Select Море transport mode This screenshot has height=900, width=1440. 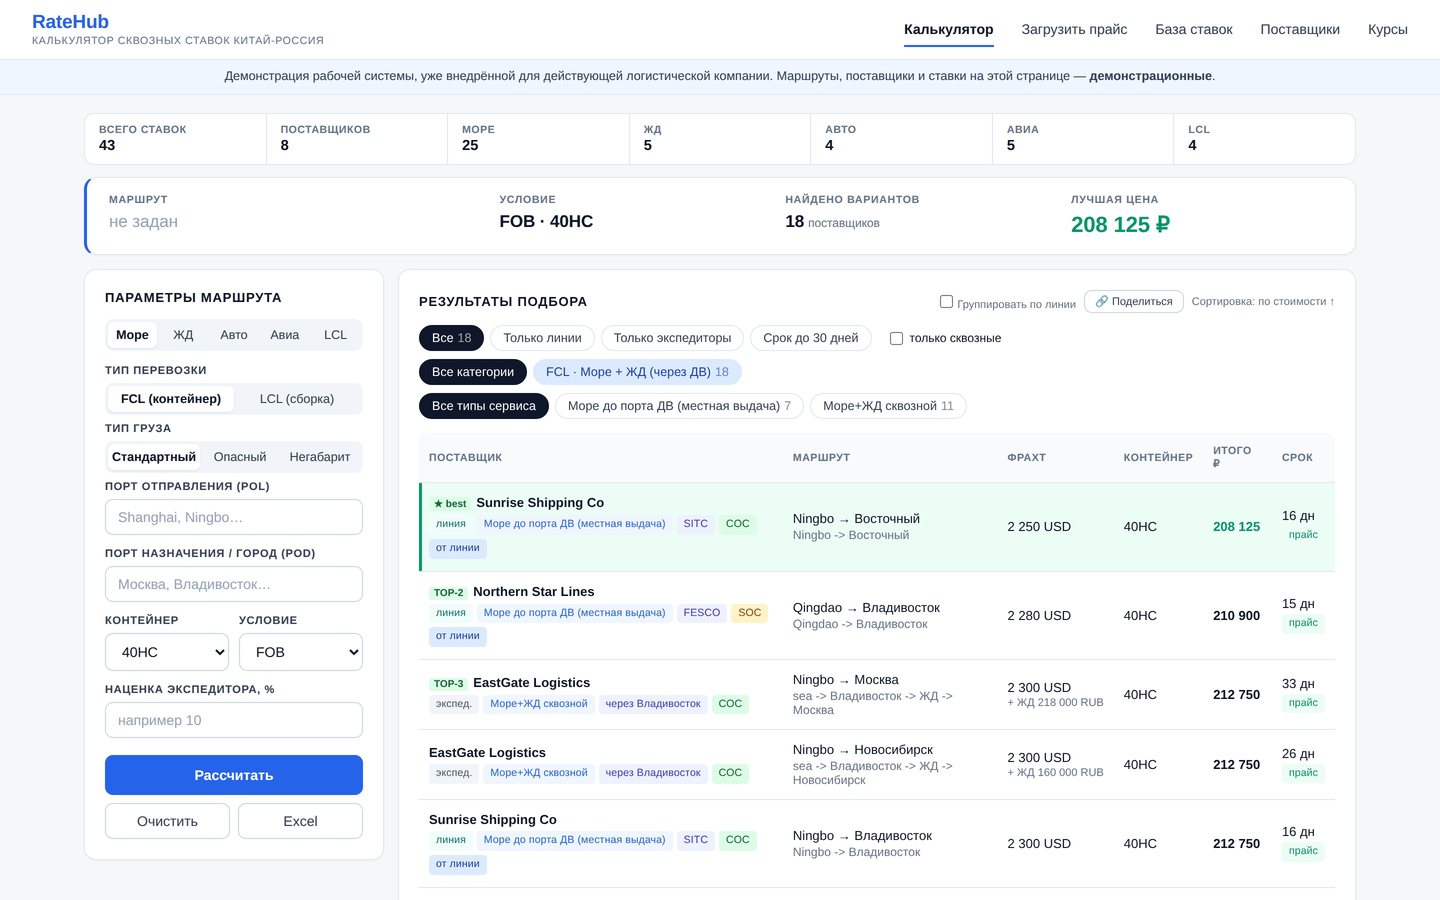pos(132,335)
